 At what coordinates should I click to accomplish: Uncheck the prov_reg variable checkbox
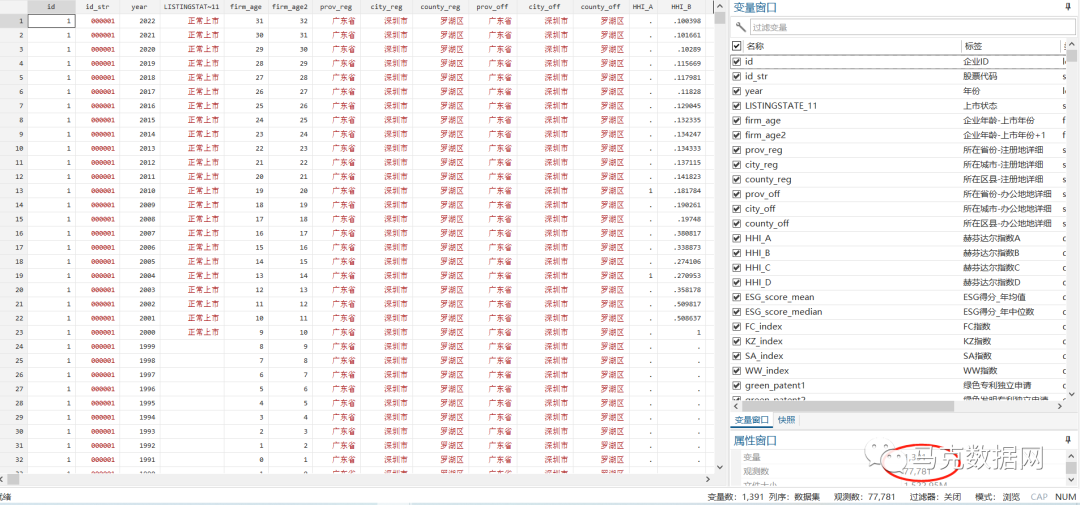click(x=736, y=150)
